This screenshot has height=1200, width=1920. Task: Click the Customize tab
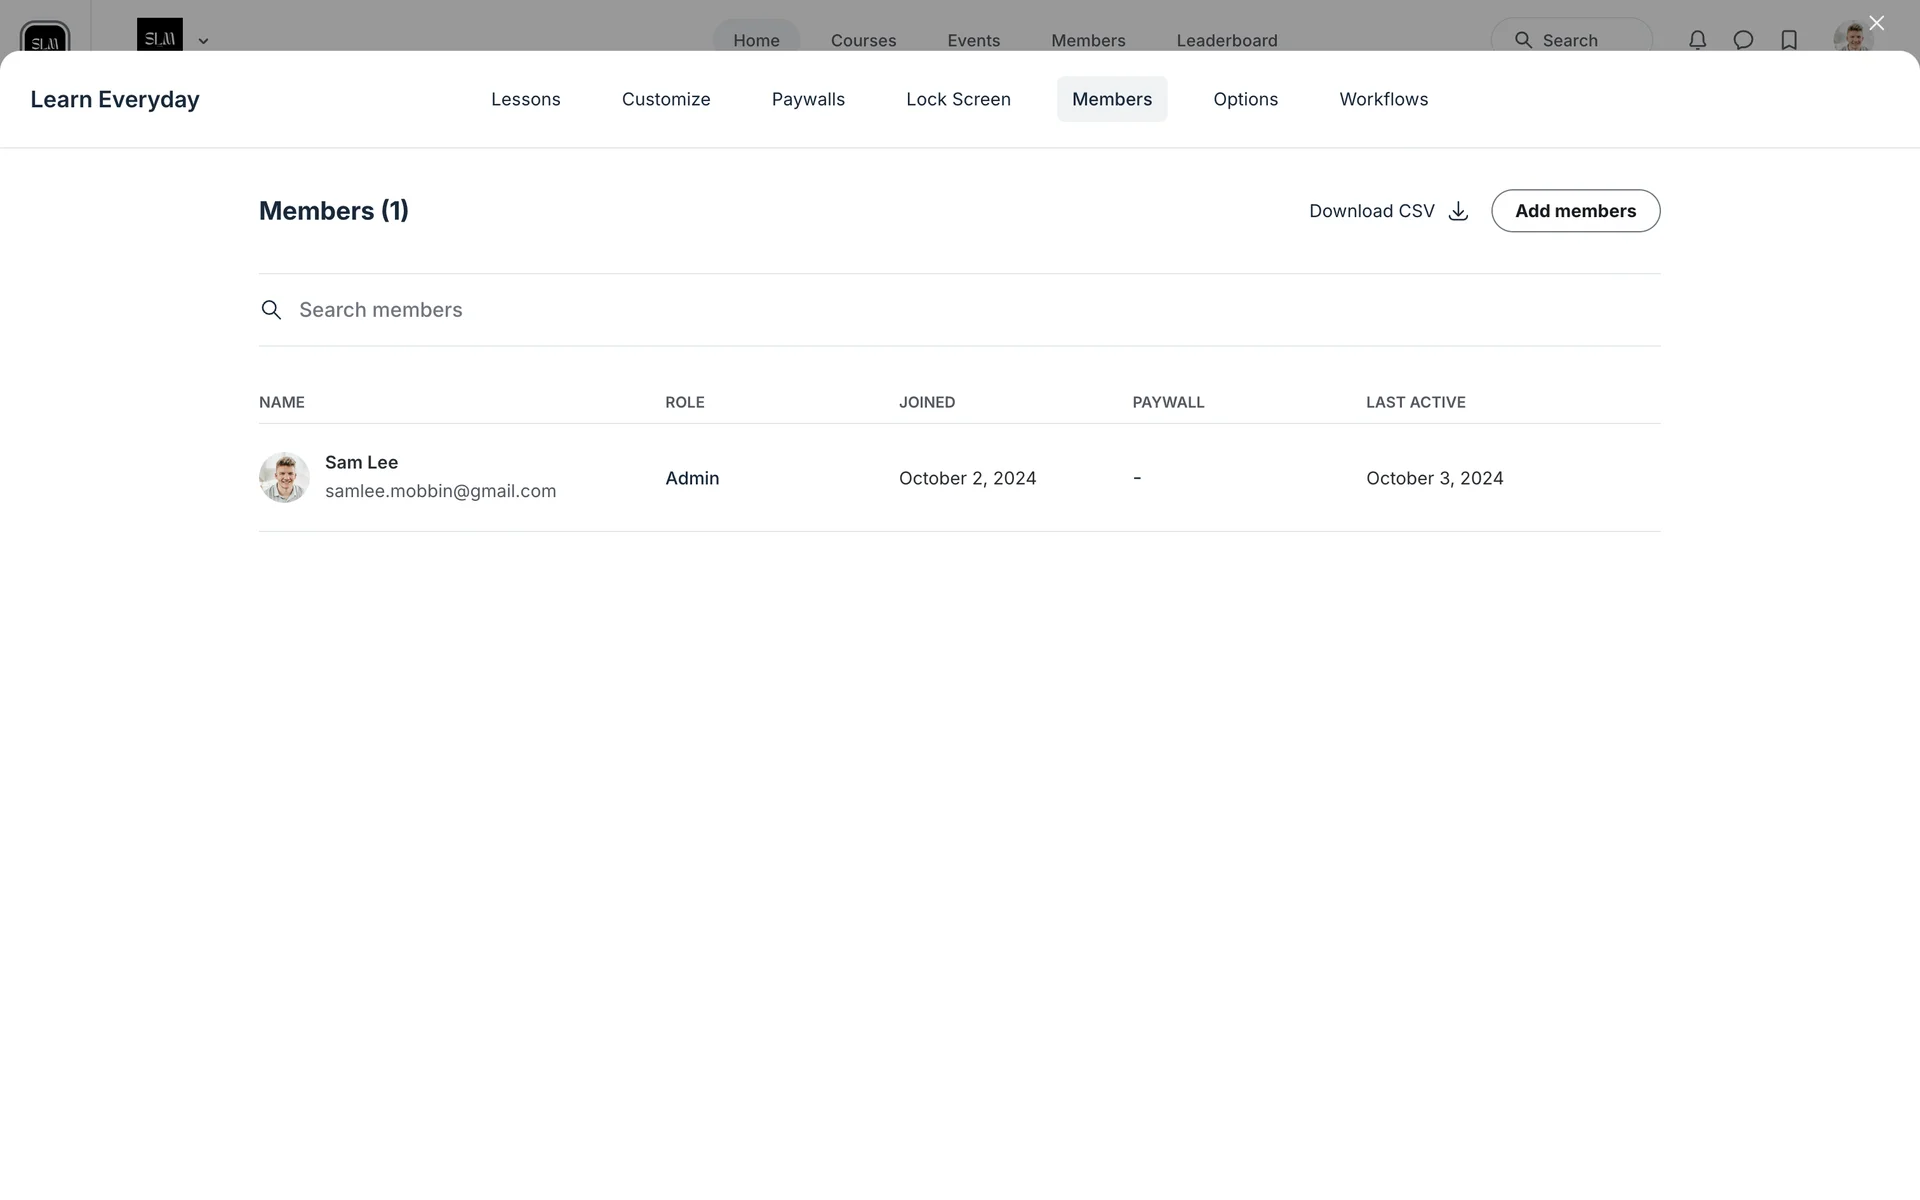666,99
